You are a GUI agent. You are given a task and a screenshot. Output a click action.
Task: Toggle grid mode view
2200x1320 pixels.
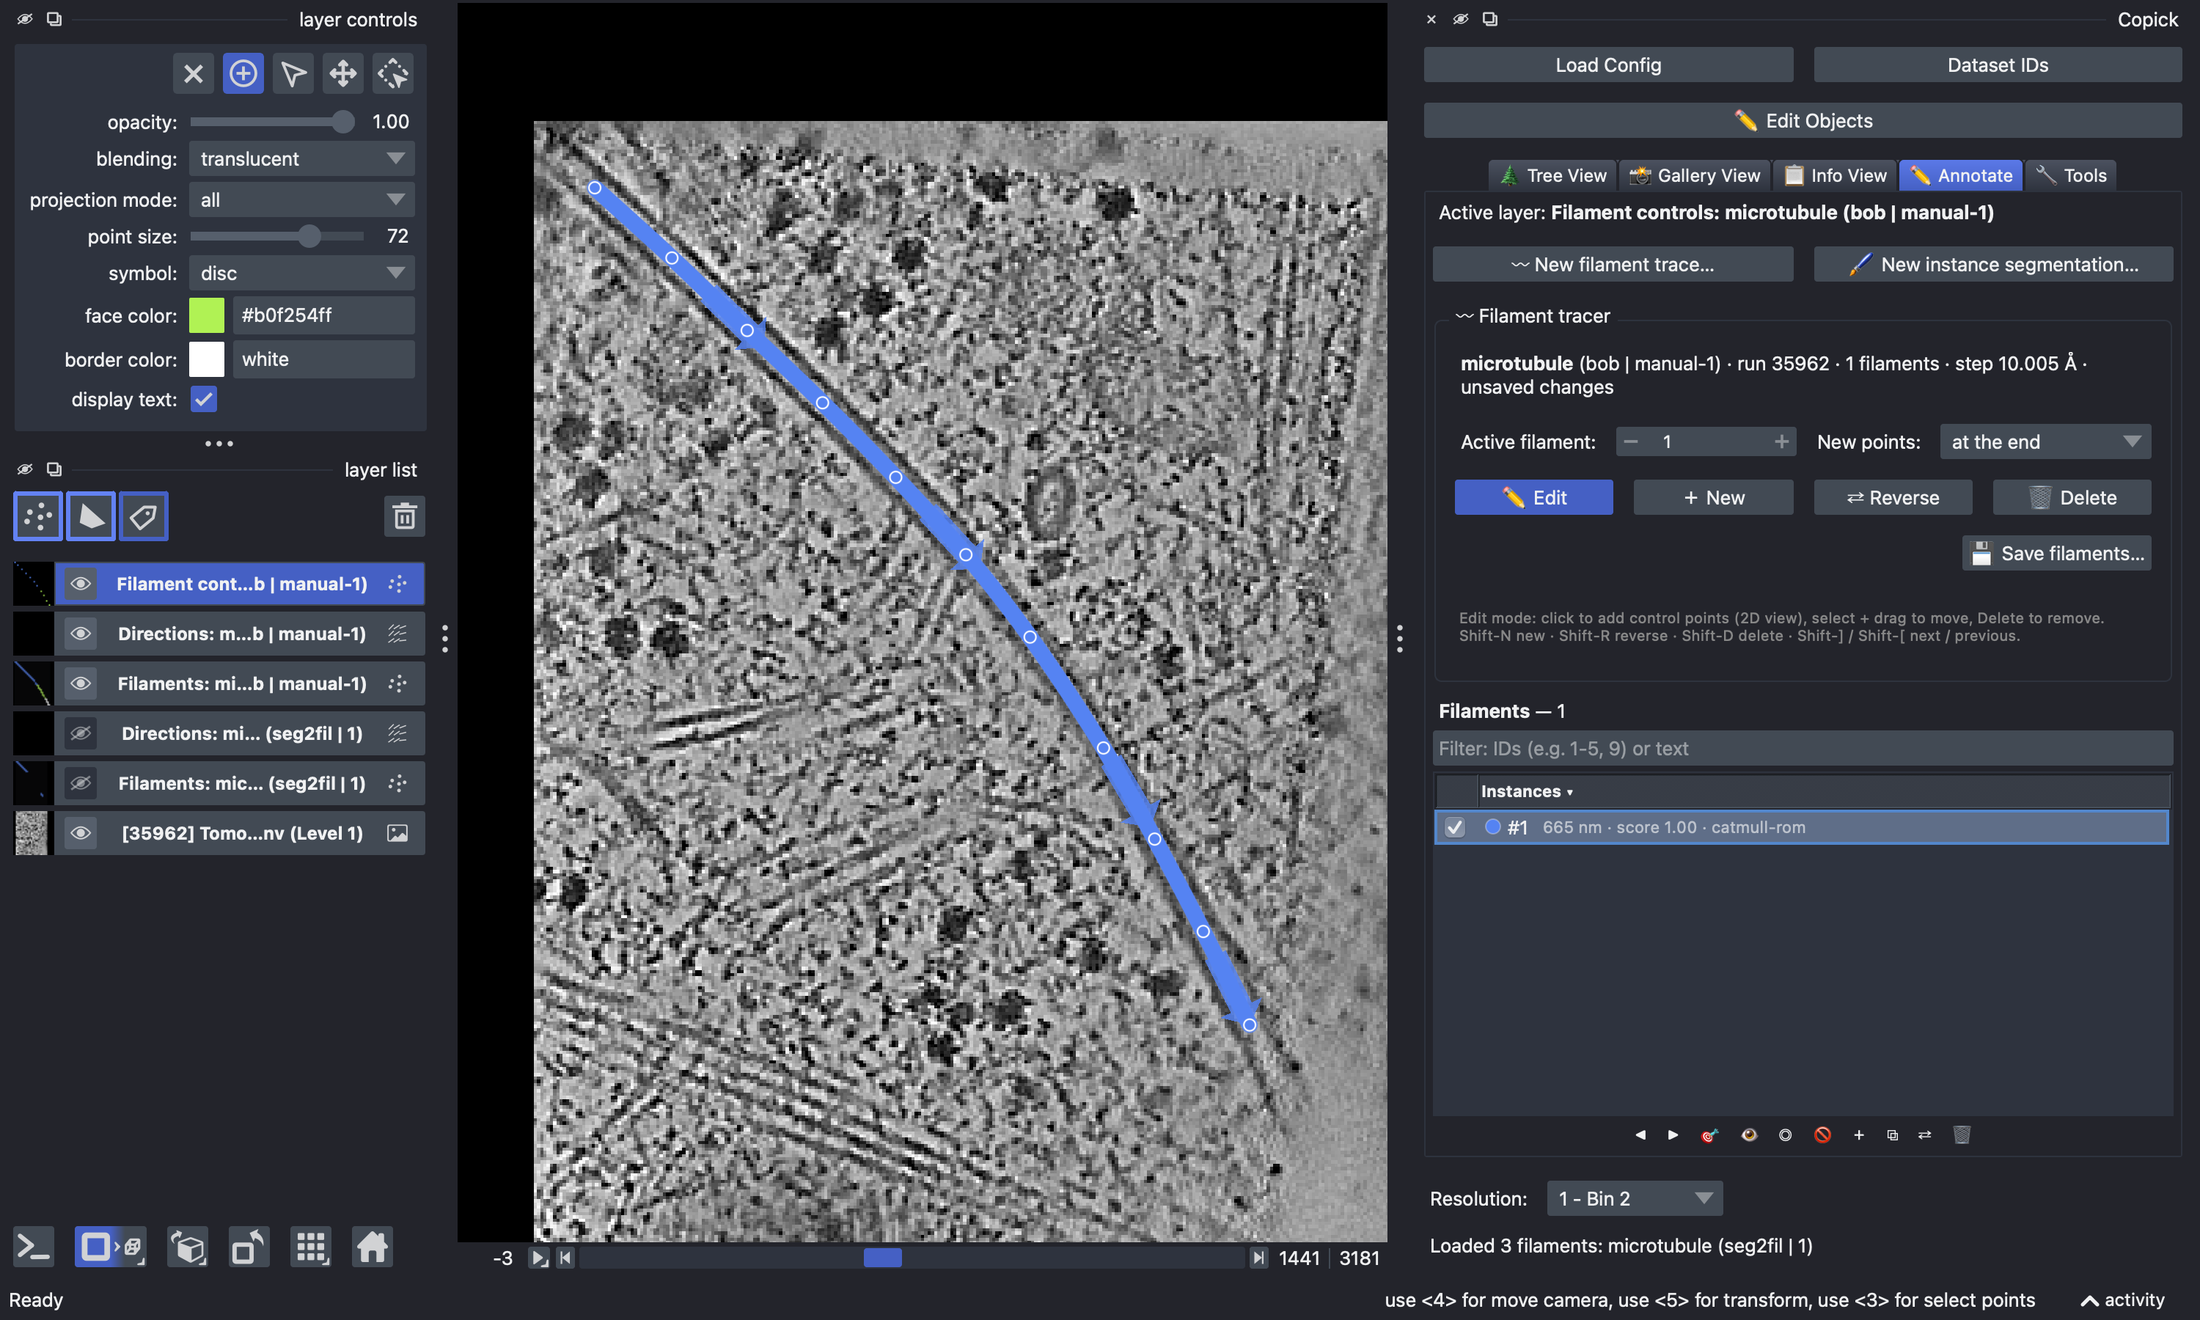point(310,1247)
